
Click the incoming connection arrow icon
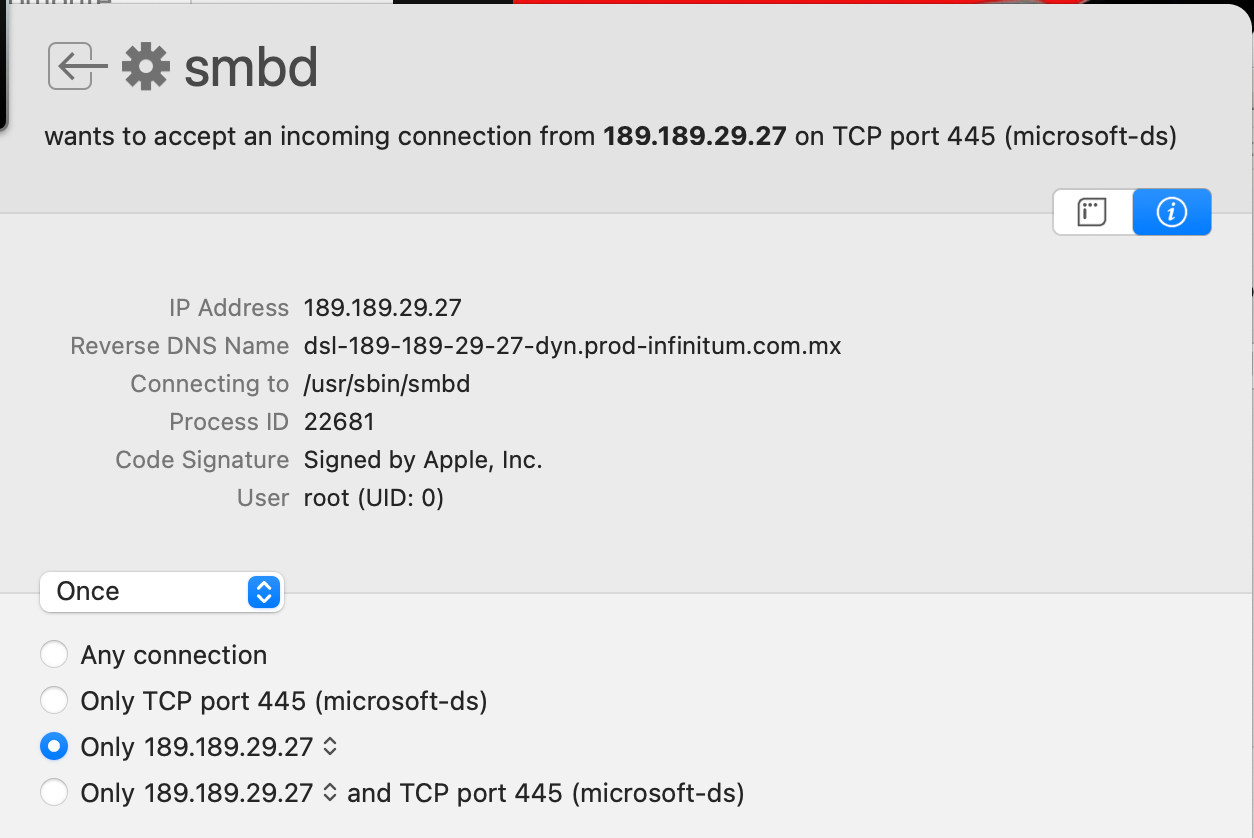[78, 67]
